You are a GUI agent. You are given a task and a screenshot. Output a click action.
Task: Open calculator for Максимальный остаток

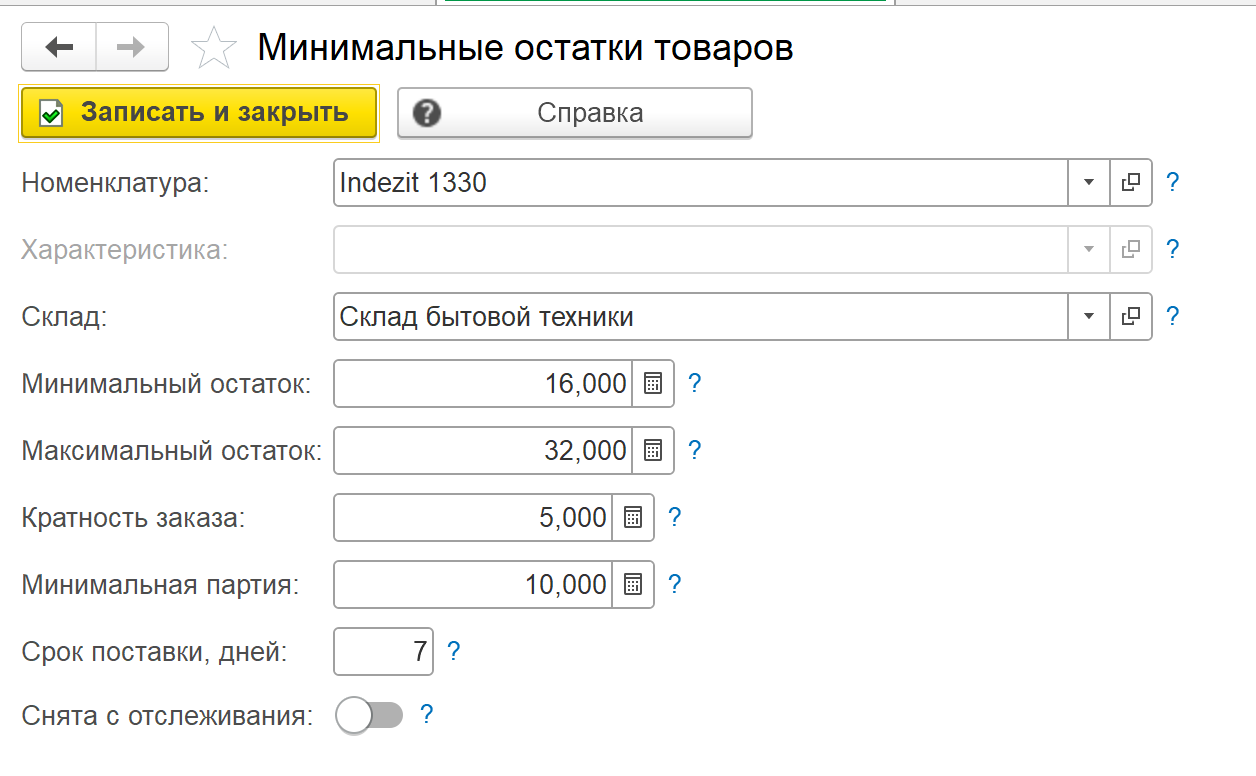653,451
